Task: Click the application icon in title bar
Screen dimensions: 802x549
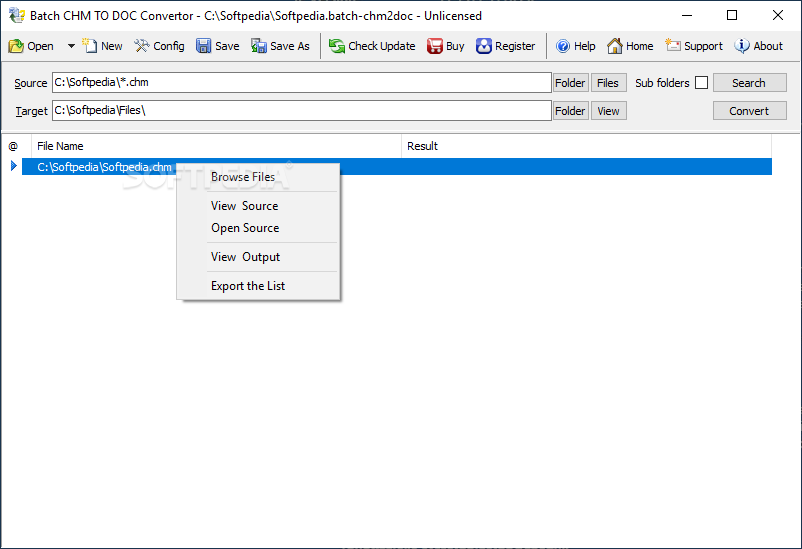Action: click(16, 15)
